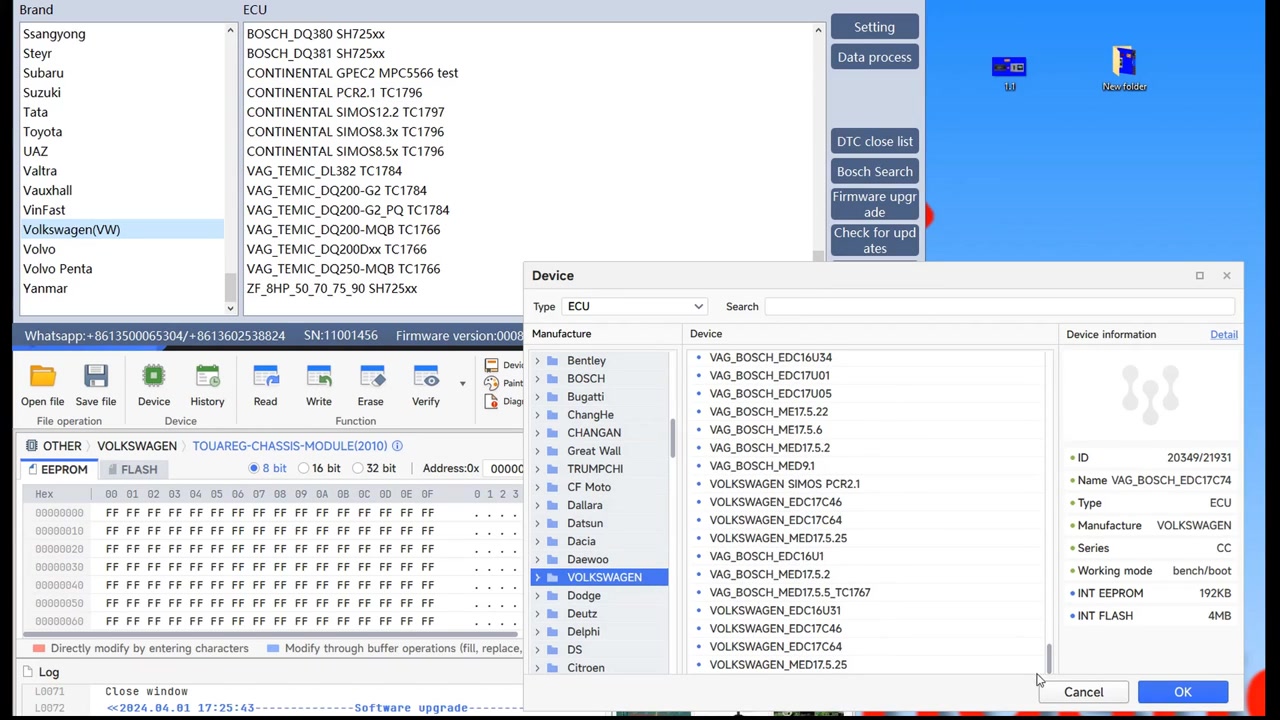Click the Data process button
The image size is (1280, 720).
click(x=874, y=57)
